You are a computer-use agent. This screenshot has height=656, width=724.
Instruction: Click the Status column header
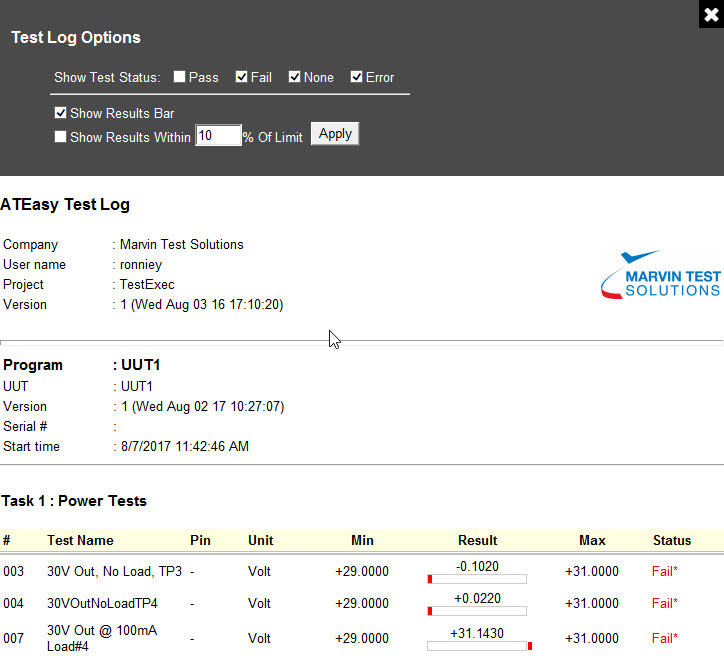[x=671, y=540]
